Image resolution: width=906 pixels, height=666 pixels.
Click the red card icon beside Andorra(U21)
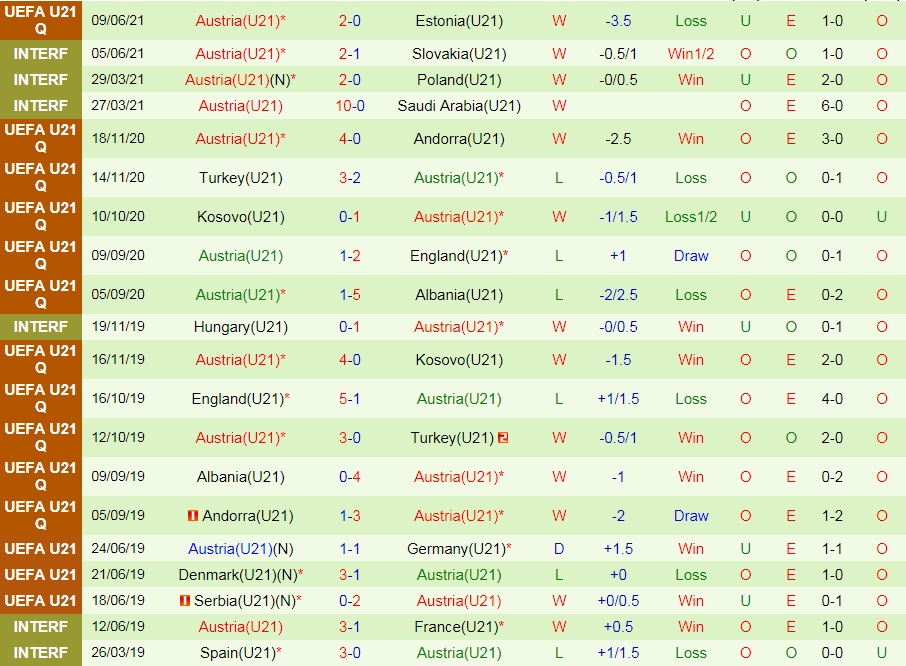tap(192, 516)
